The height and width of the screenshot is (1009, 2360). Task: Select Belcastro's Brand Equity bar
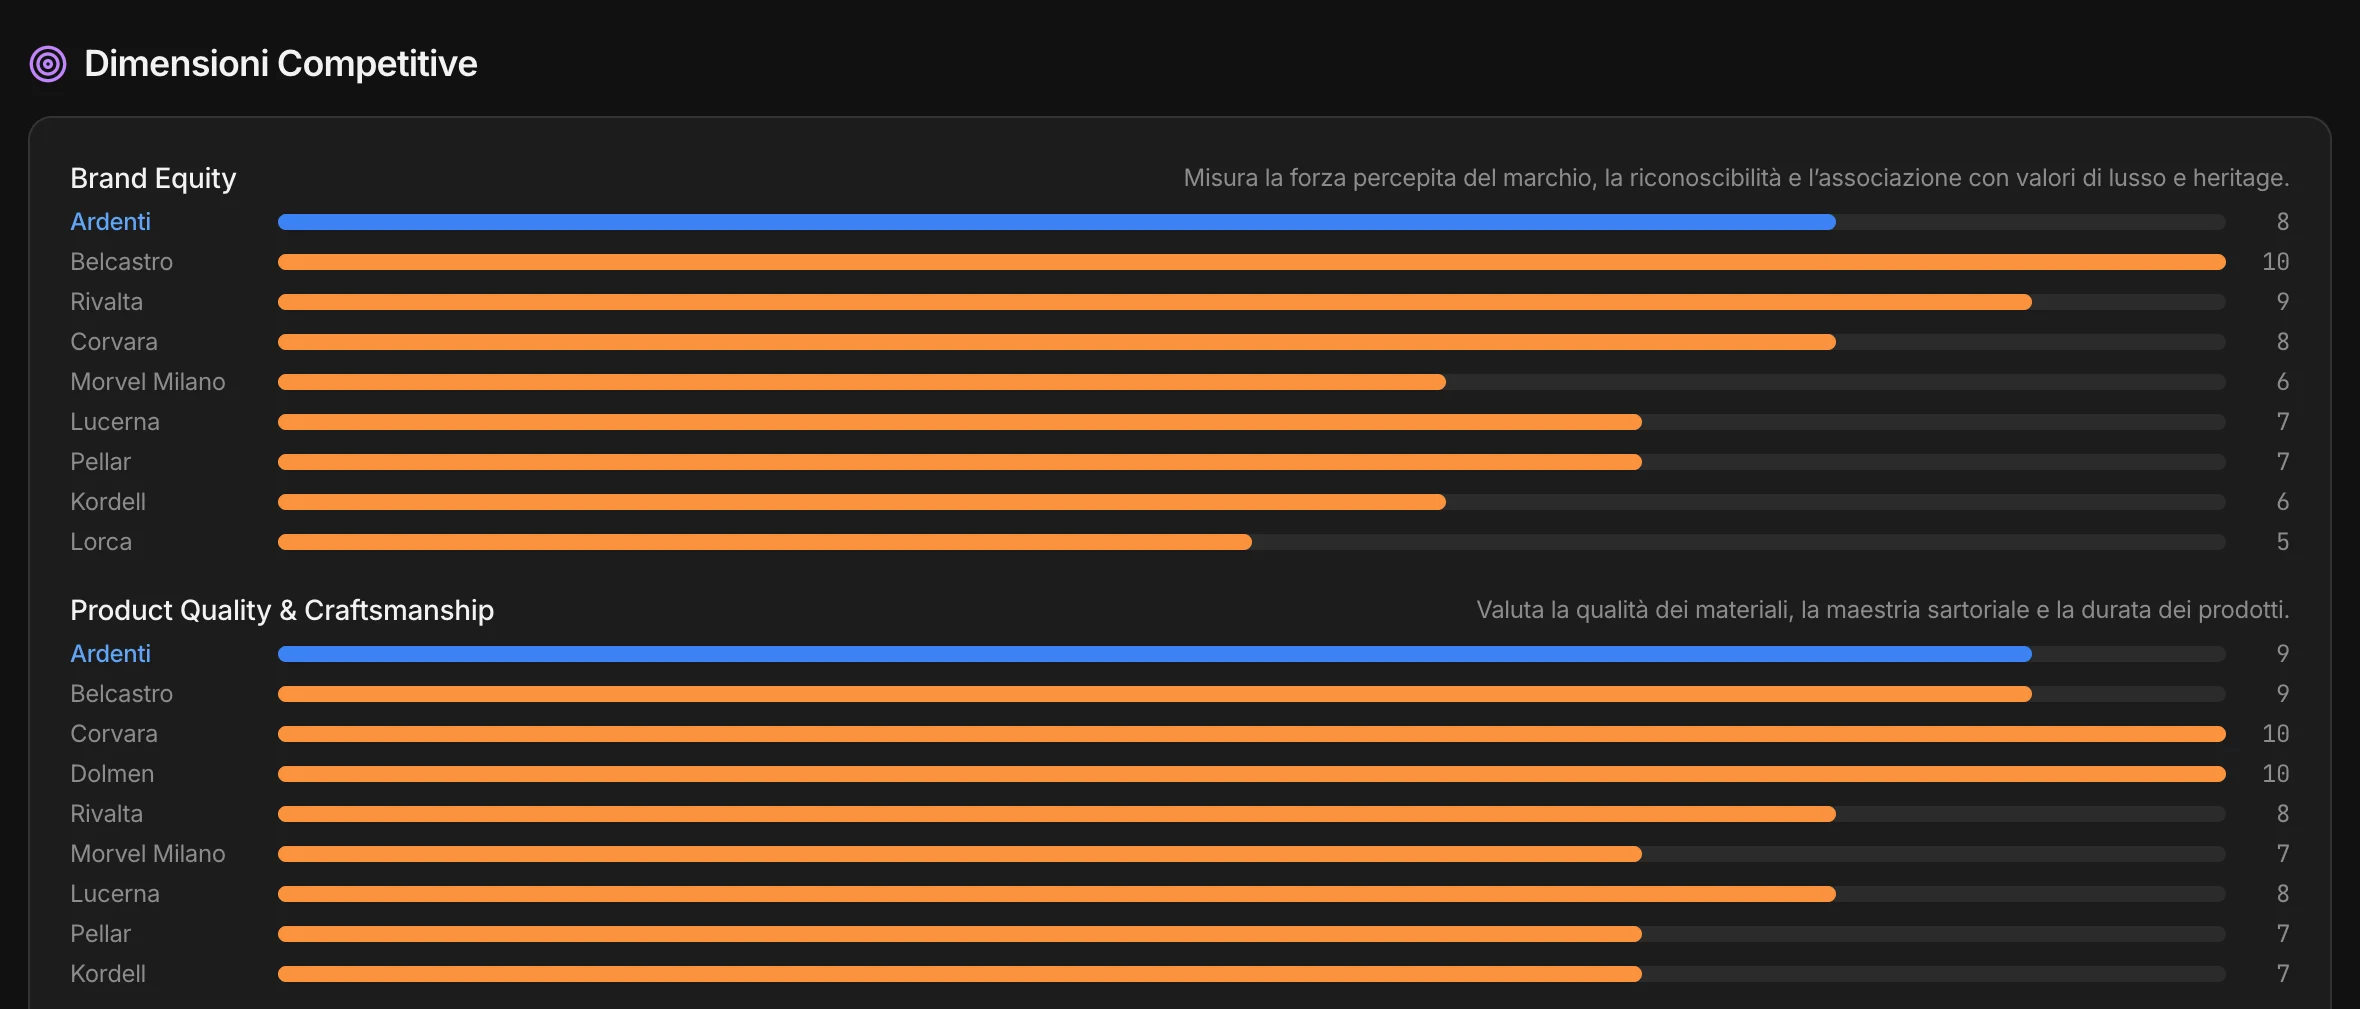tap(1252, 262)
